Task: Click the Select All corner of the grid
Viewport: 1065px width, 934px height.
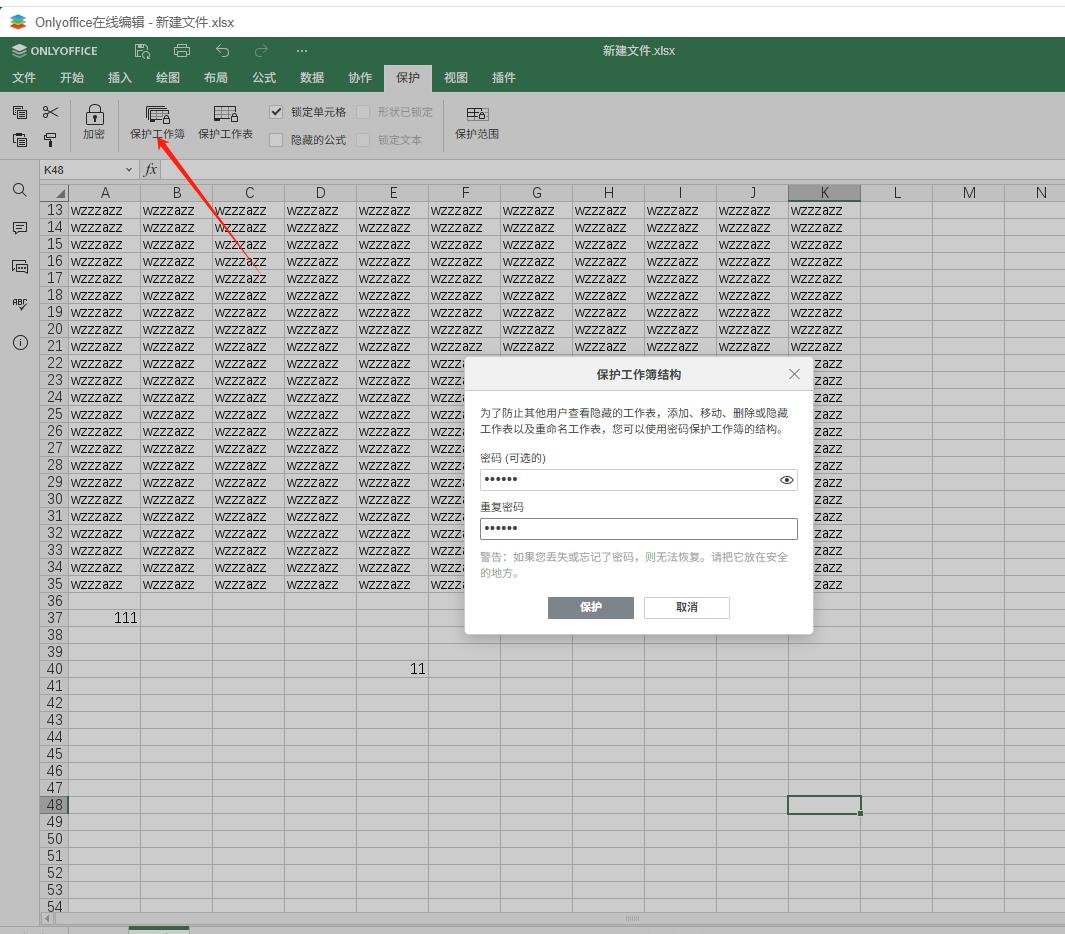Action: pos(54,193)
